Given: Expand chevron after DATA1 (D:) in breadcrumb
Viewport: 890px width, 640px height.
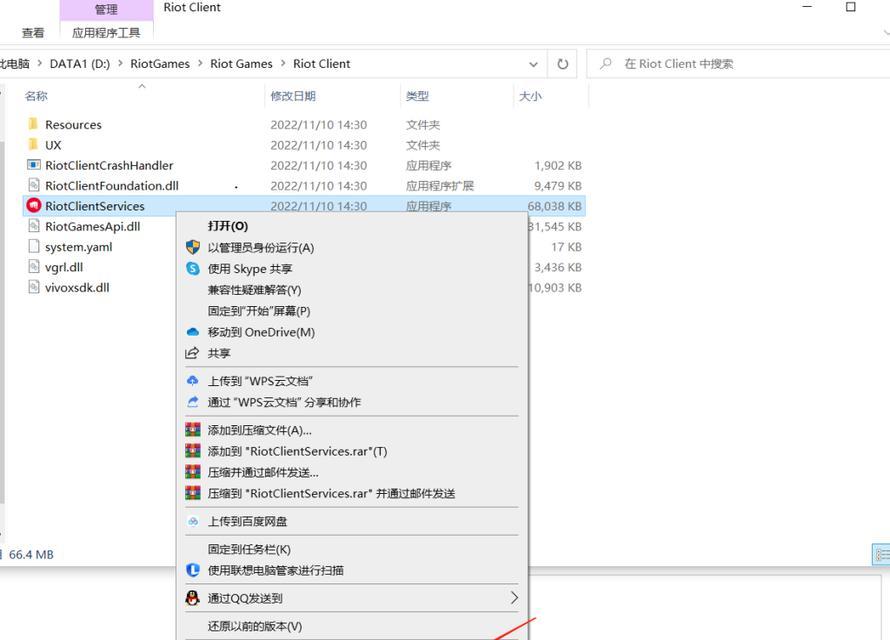Looking at the screenshot, I should 120,64.
